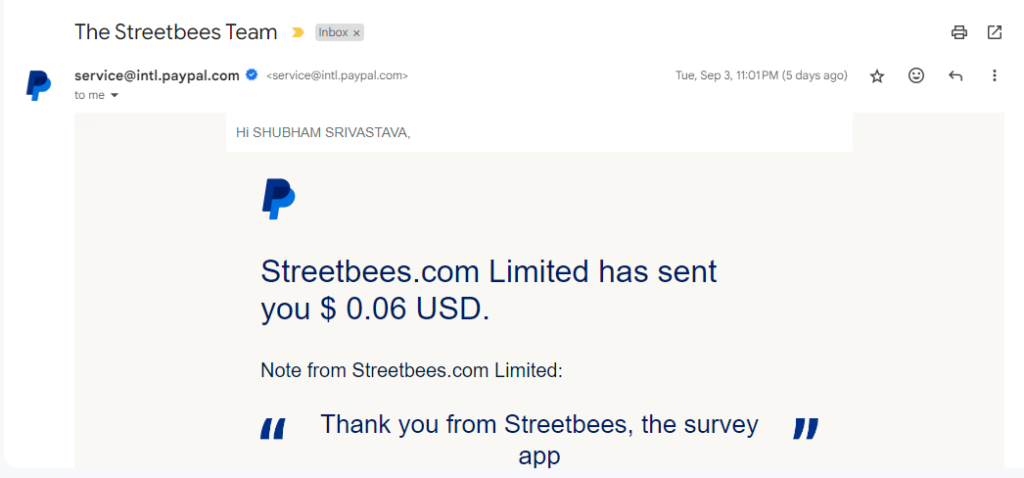
Task: Click the blue verified sender badge
Action: pos(251,75)
